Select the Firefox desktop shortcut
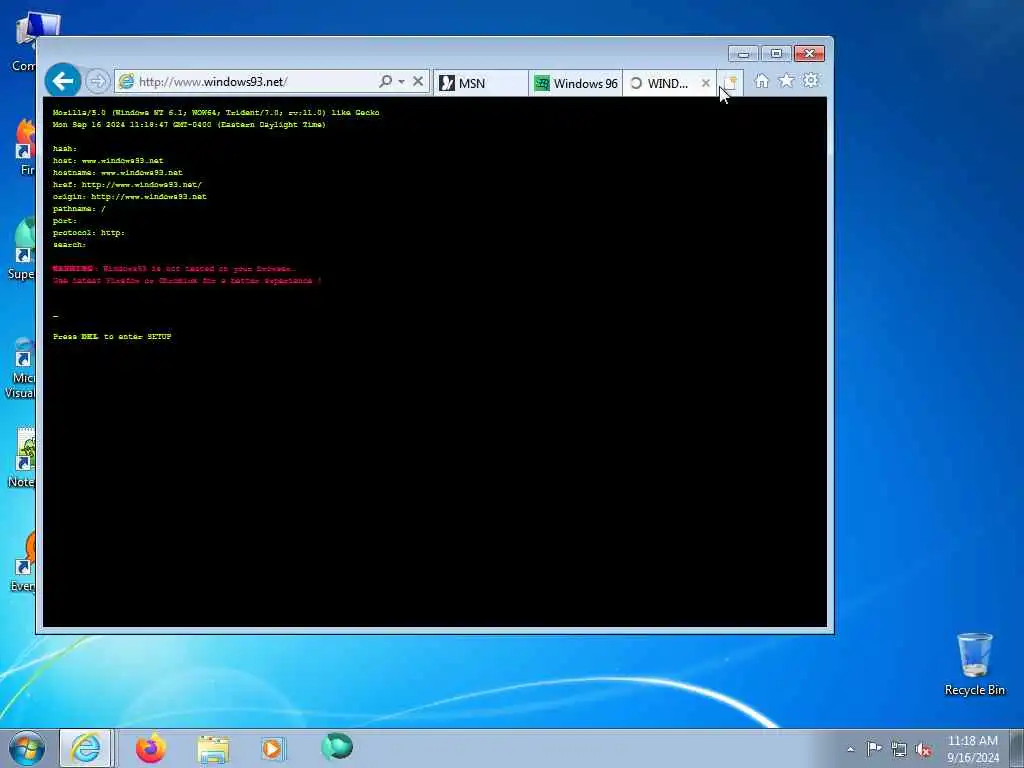 (x=25, y=147)
